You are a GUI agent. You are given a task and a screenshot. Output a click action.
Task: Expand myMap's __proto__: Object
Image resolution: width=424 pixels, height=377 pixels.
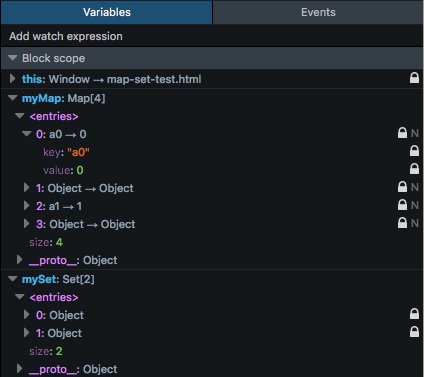coord(20,260)
